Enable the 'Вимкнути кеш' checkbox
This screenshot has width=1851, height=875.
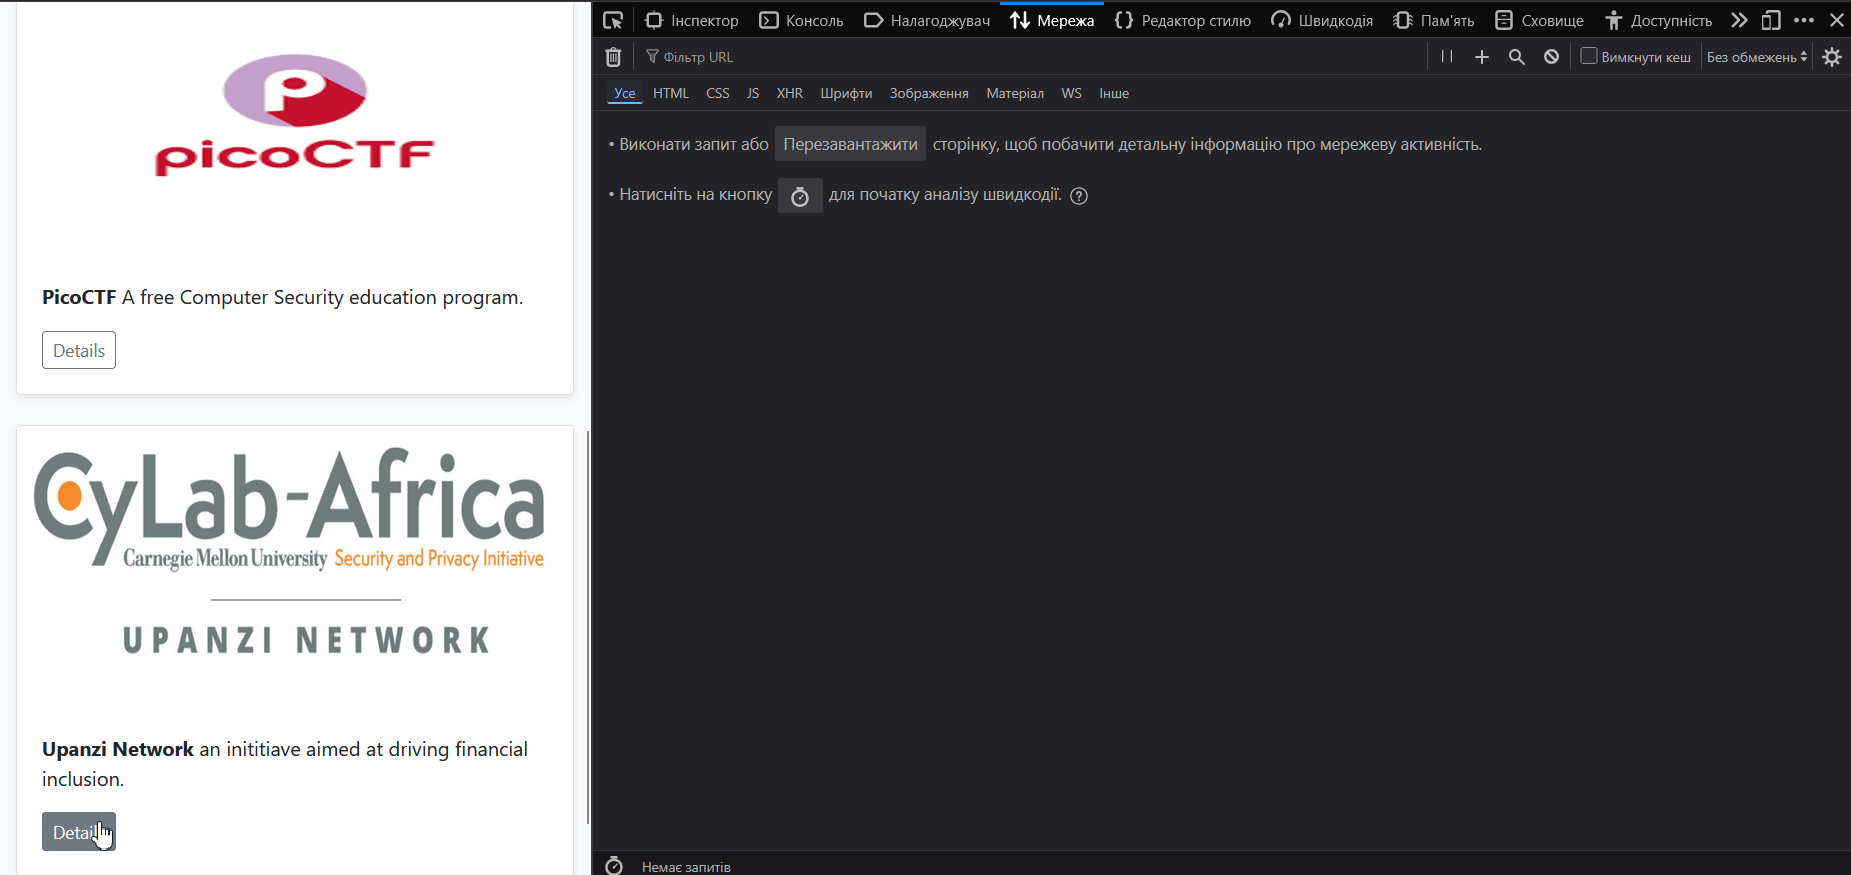1588,56
